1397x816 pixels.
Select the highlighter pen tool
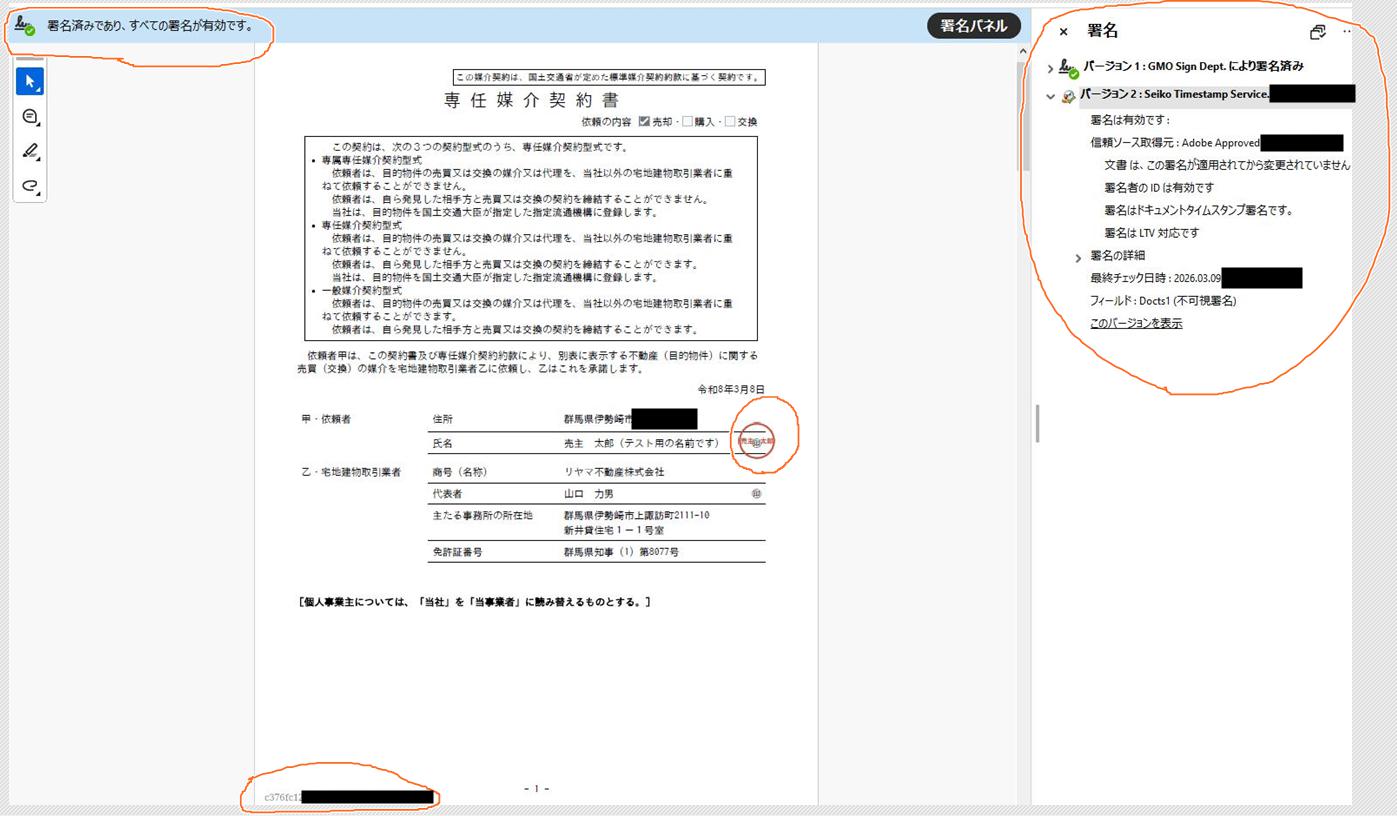[x=30, y=151]
